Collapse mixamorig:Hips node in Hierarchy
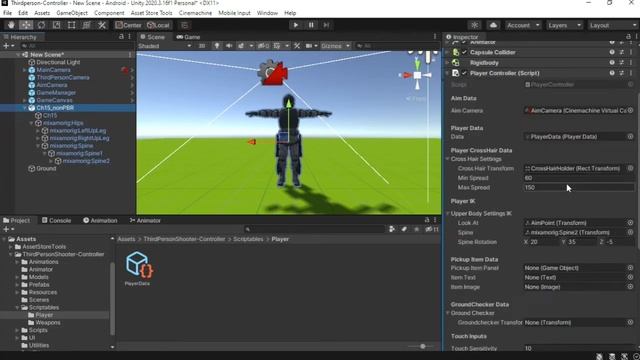The height and width of the screenshot is (360, 640). 31,123
